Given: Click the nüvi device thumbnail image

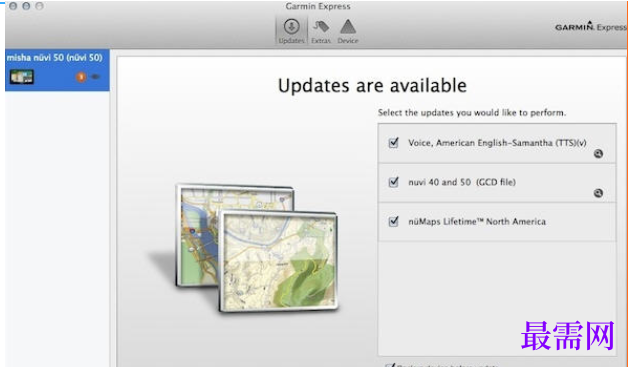Looking at the screenshot, I should click(x=22, y=77).
